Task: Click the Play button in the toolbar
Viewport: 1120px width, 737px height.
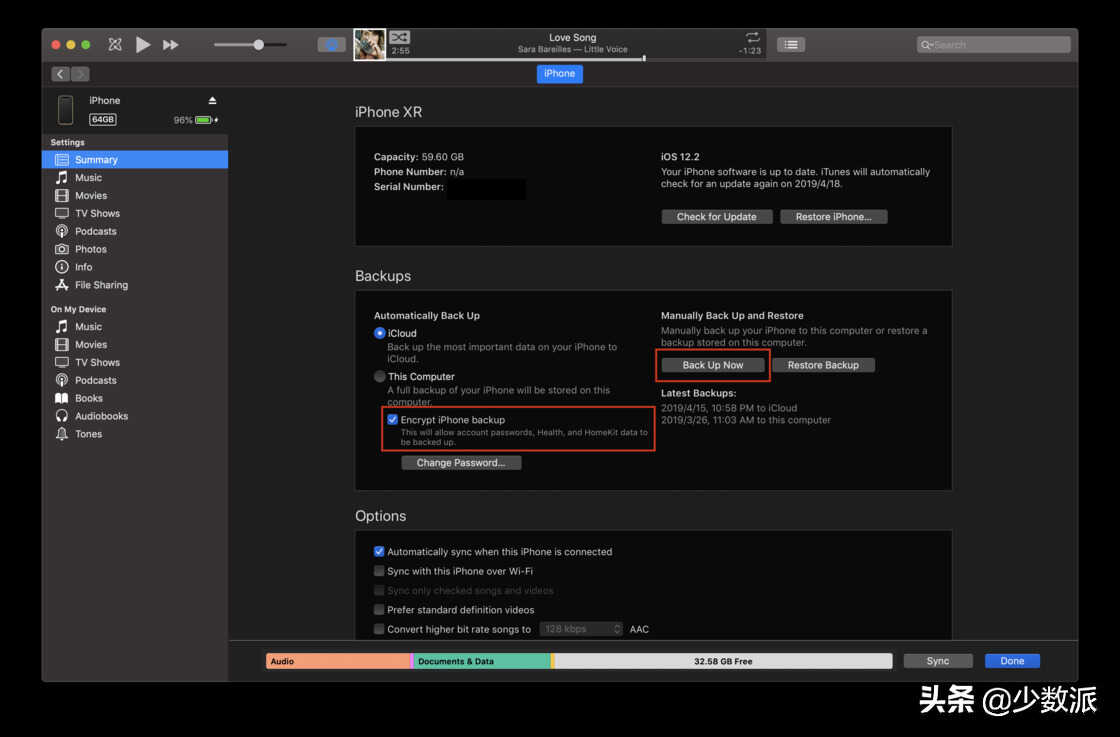Action: click(x=143, y=44)
